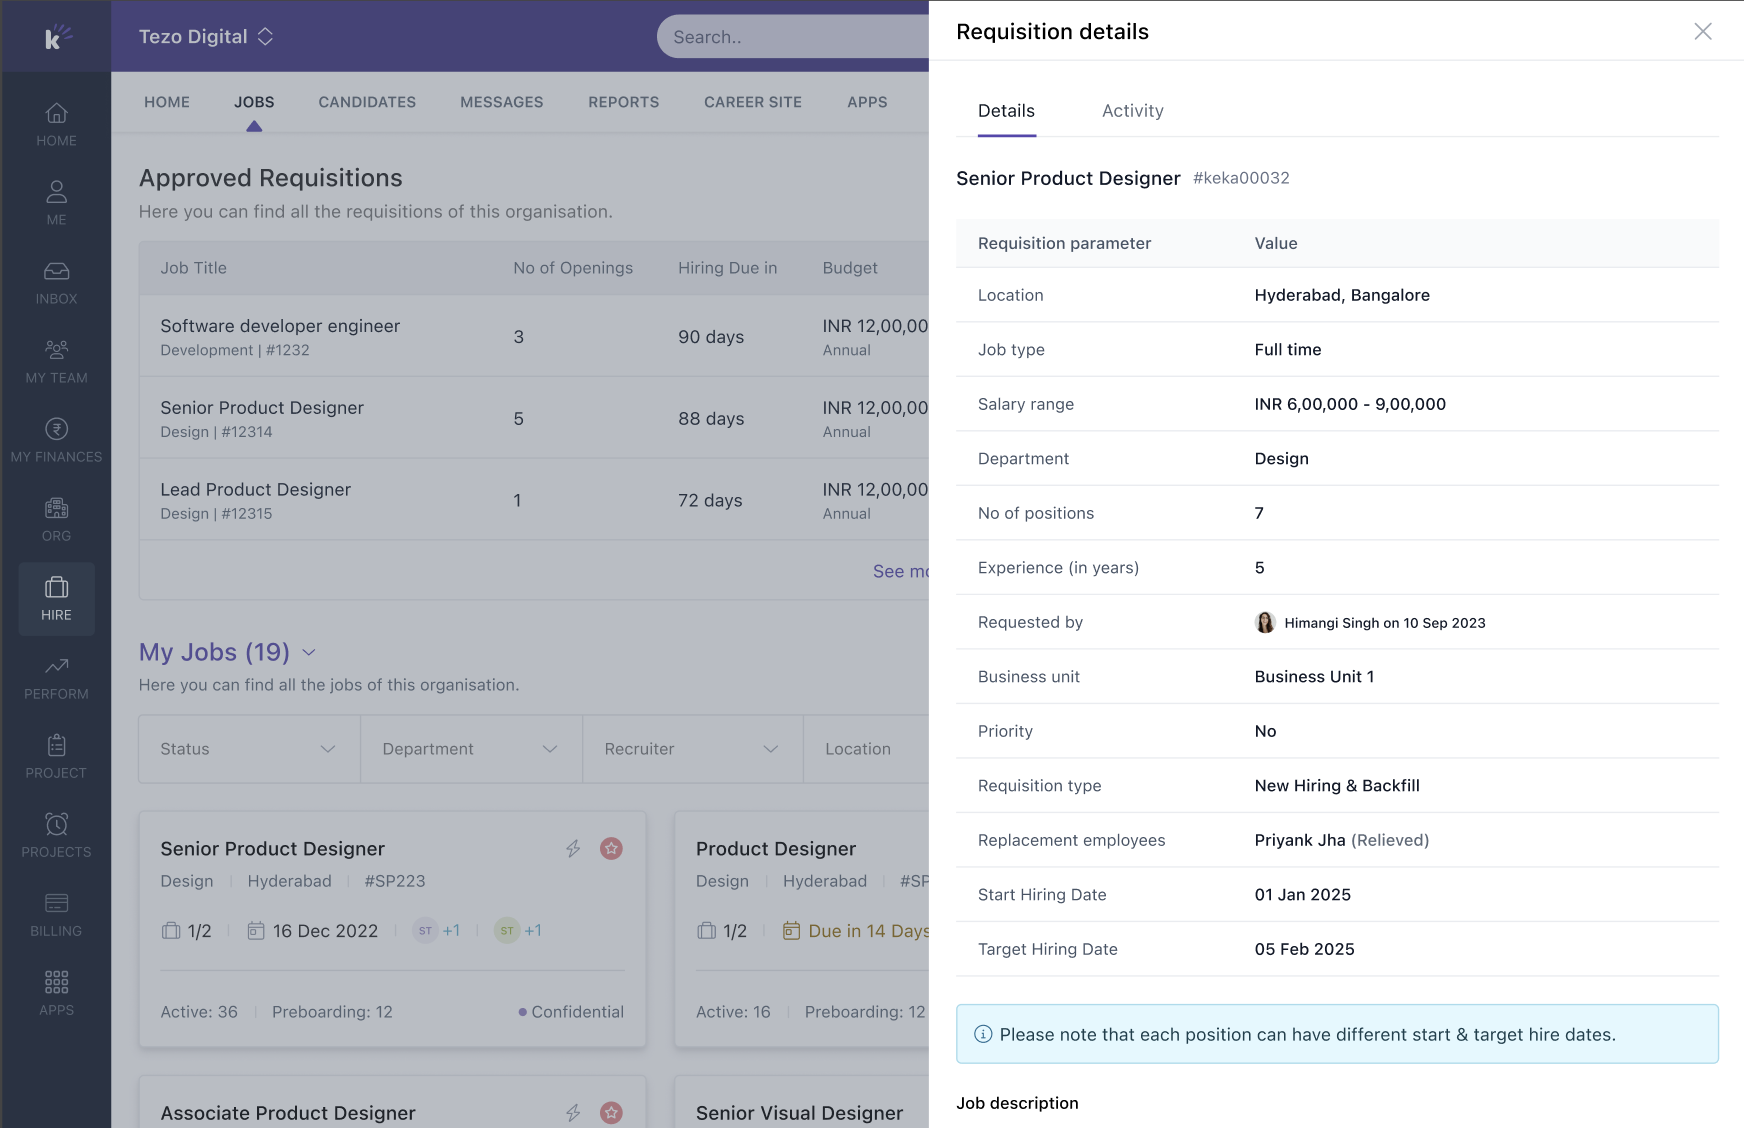Click the See more link
Viewport: 1744px width, 1128px height.
(x=900, y=571)
